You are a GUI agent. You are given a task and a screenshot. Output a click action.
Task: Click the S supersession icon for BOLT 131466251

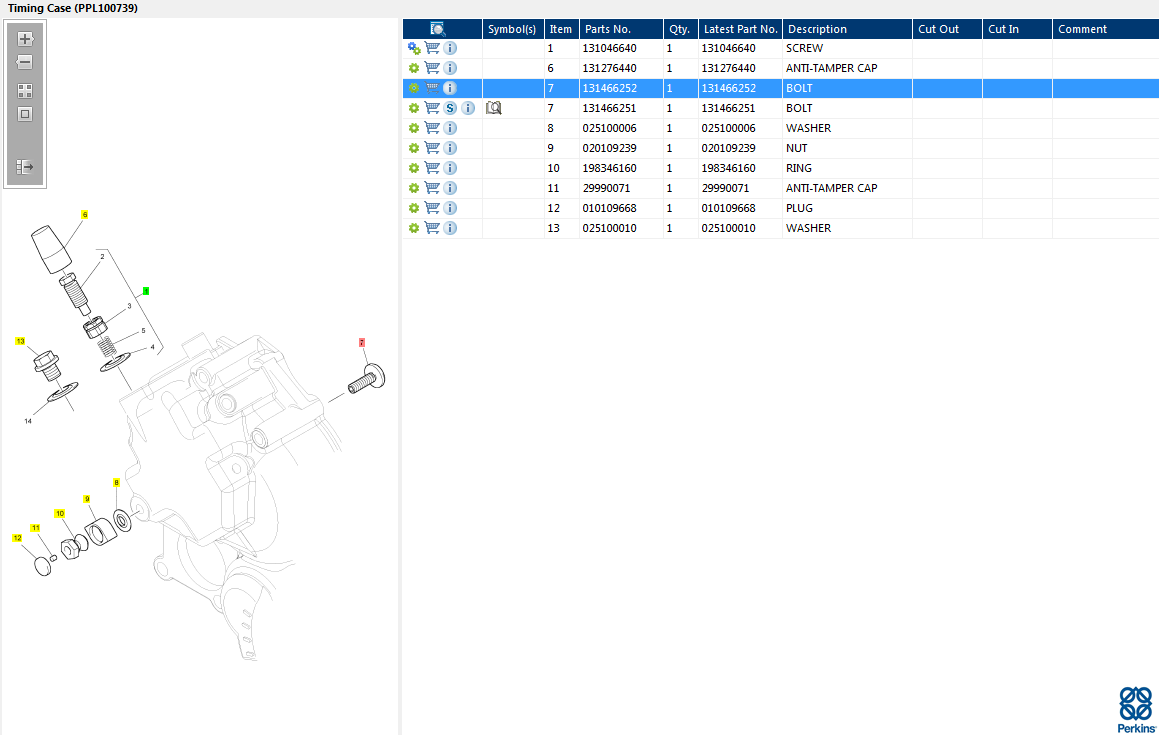tap(450, 108)
